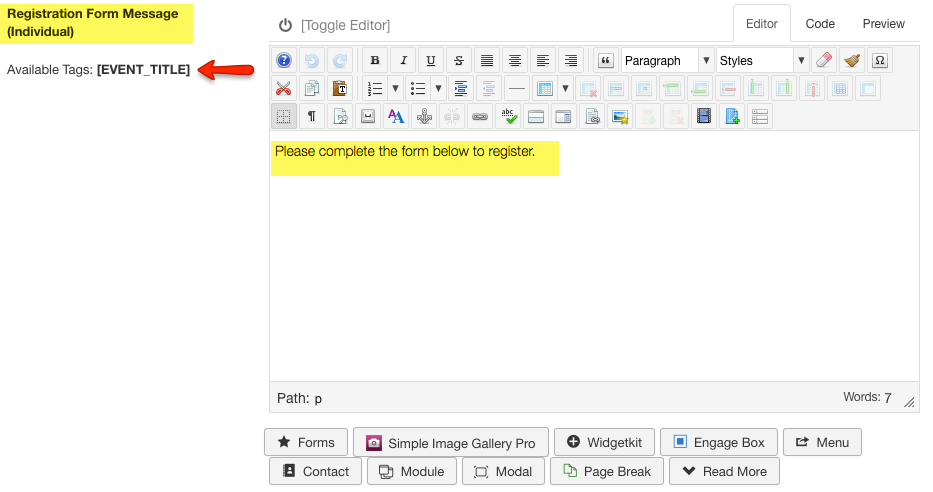Click the Insert Image picture icon

click(619, 117)
